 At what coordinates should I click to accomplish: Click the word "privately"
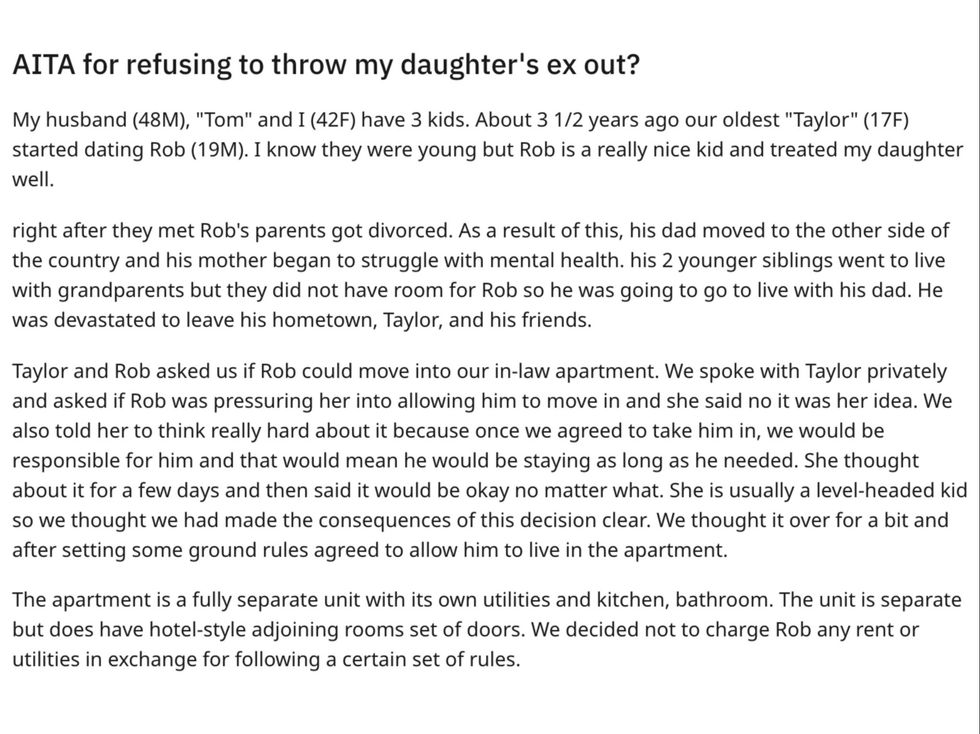tap(901, 371)
